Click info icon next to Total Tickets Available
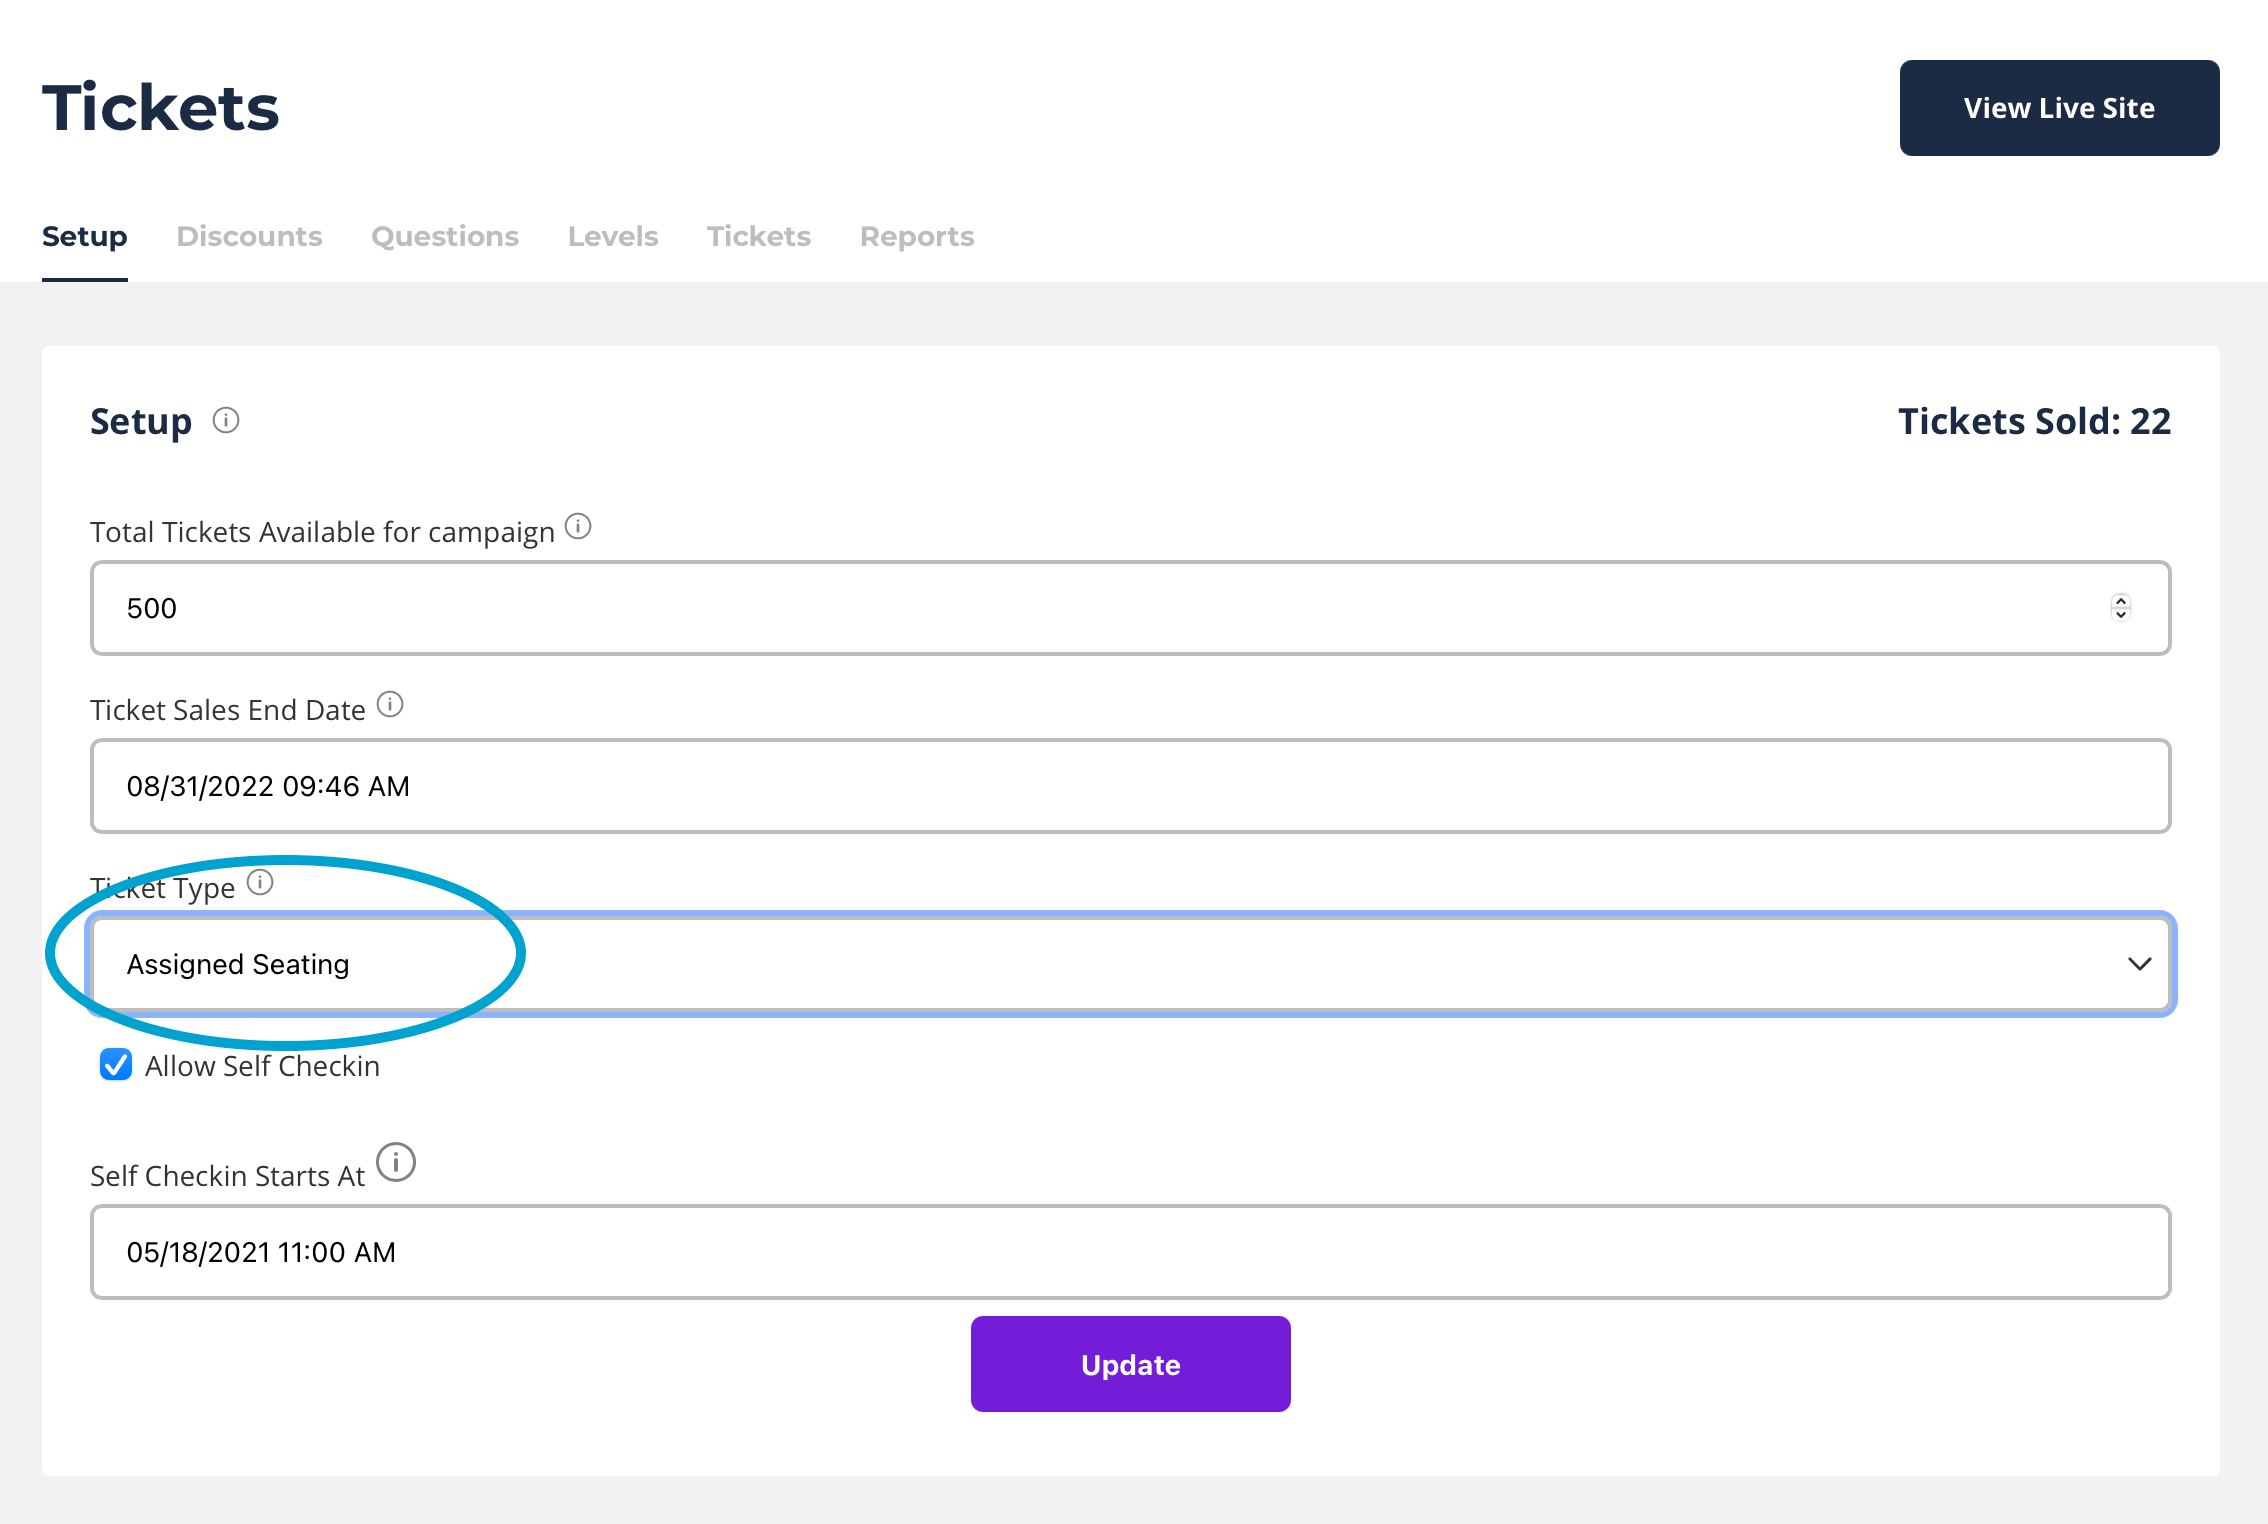 tap(578, 526)
